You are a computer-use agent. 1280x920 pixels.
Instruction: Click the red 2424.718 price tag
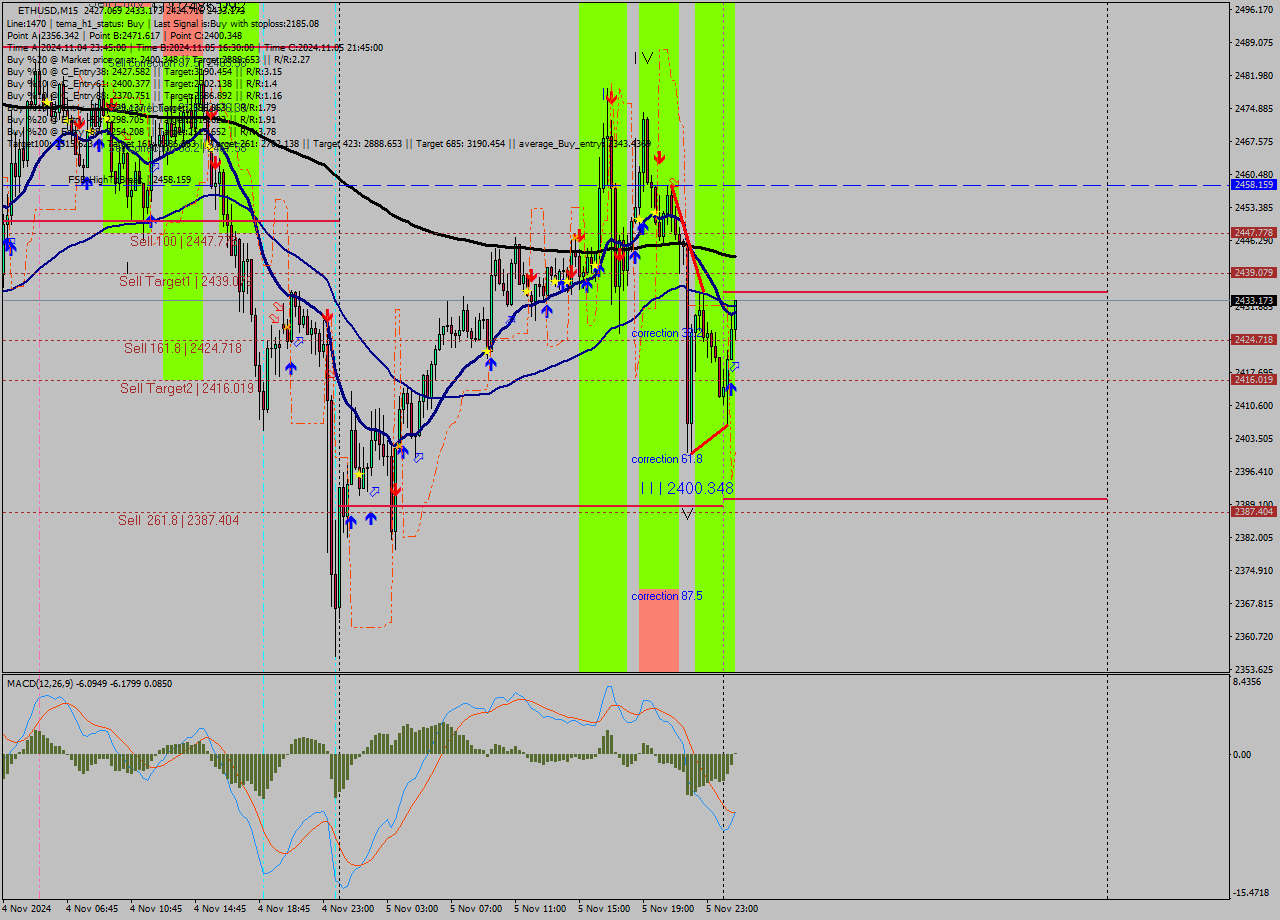click(x=1254, y=339)
